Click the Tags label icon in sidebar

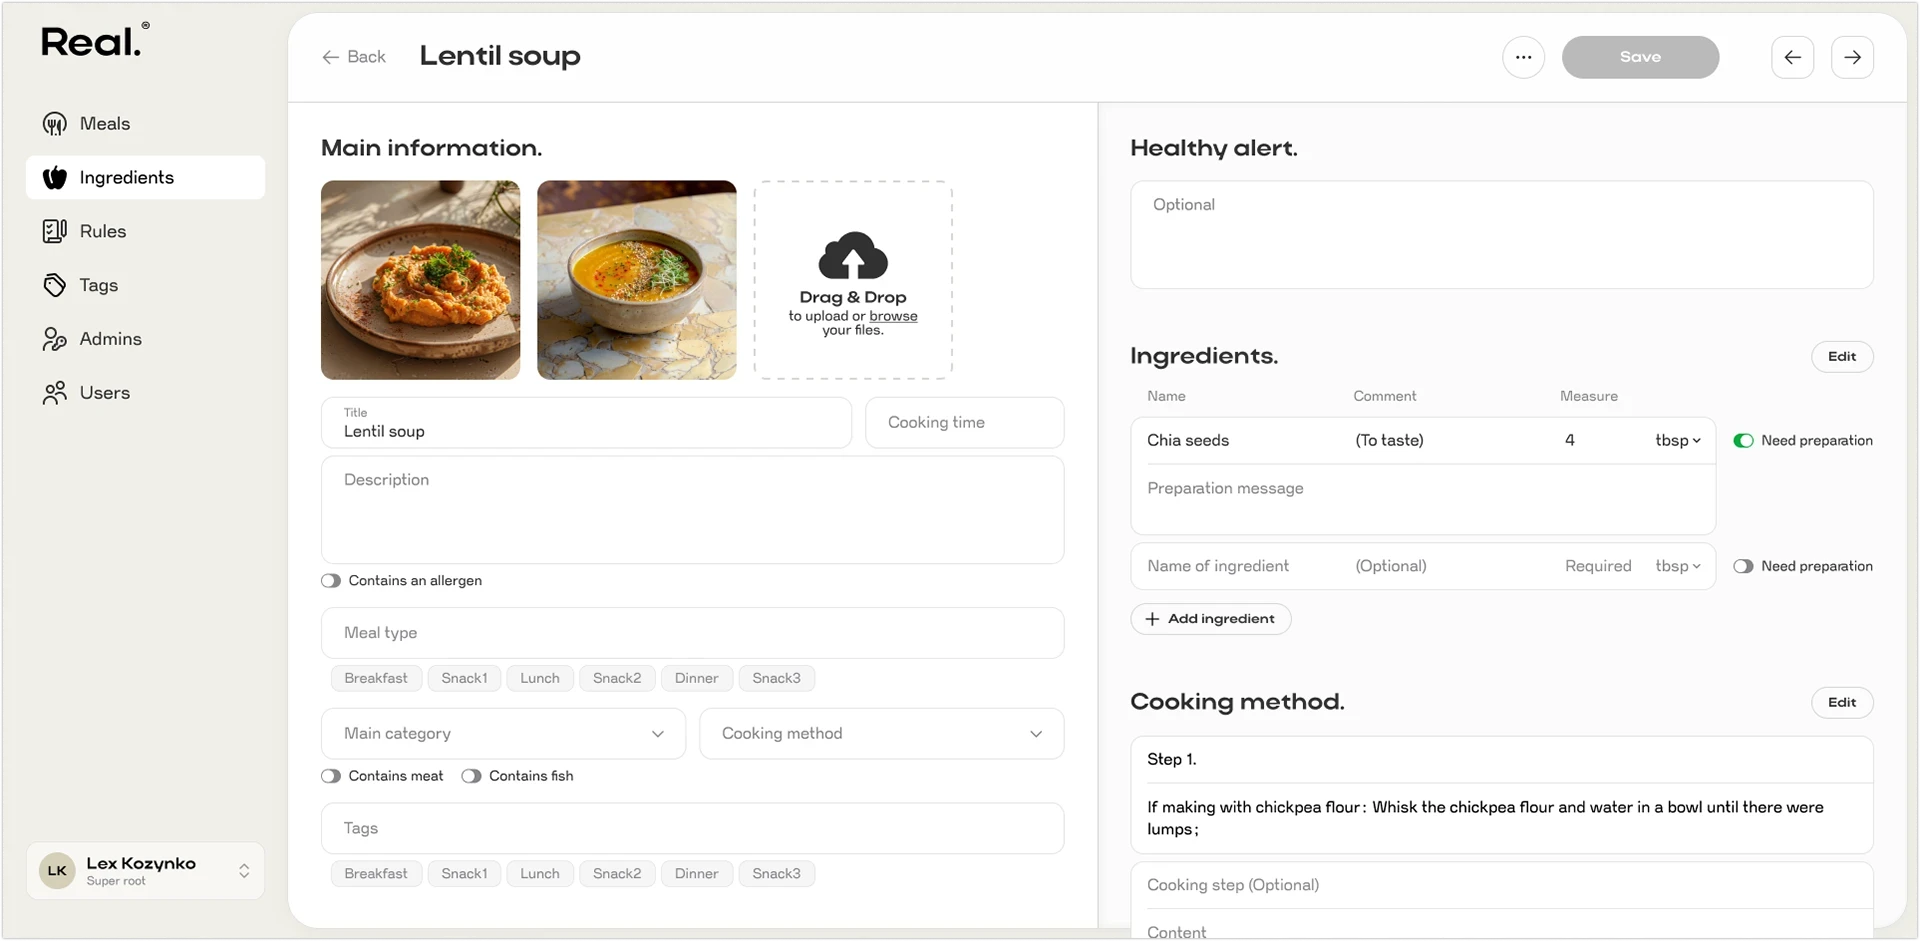pos(55,285)
